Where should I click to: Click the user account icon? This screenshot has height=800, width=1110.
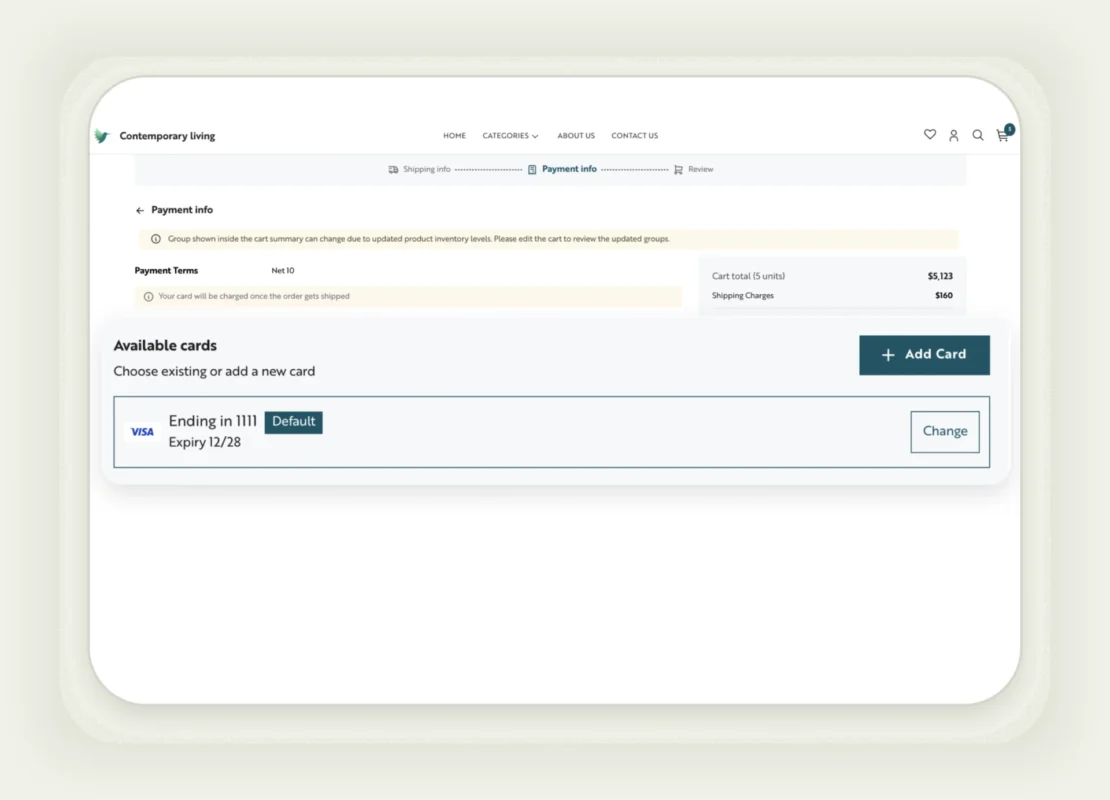point(953,135)
